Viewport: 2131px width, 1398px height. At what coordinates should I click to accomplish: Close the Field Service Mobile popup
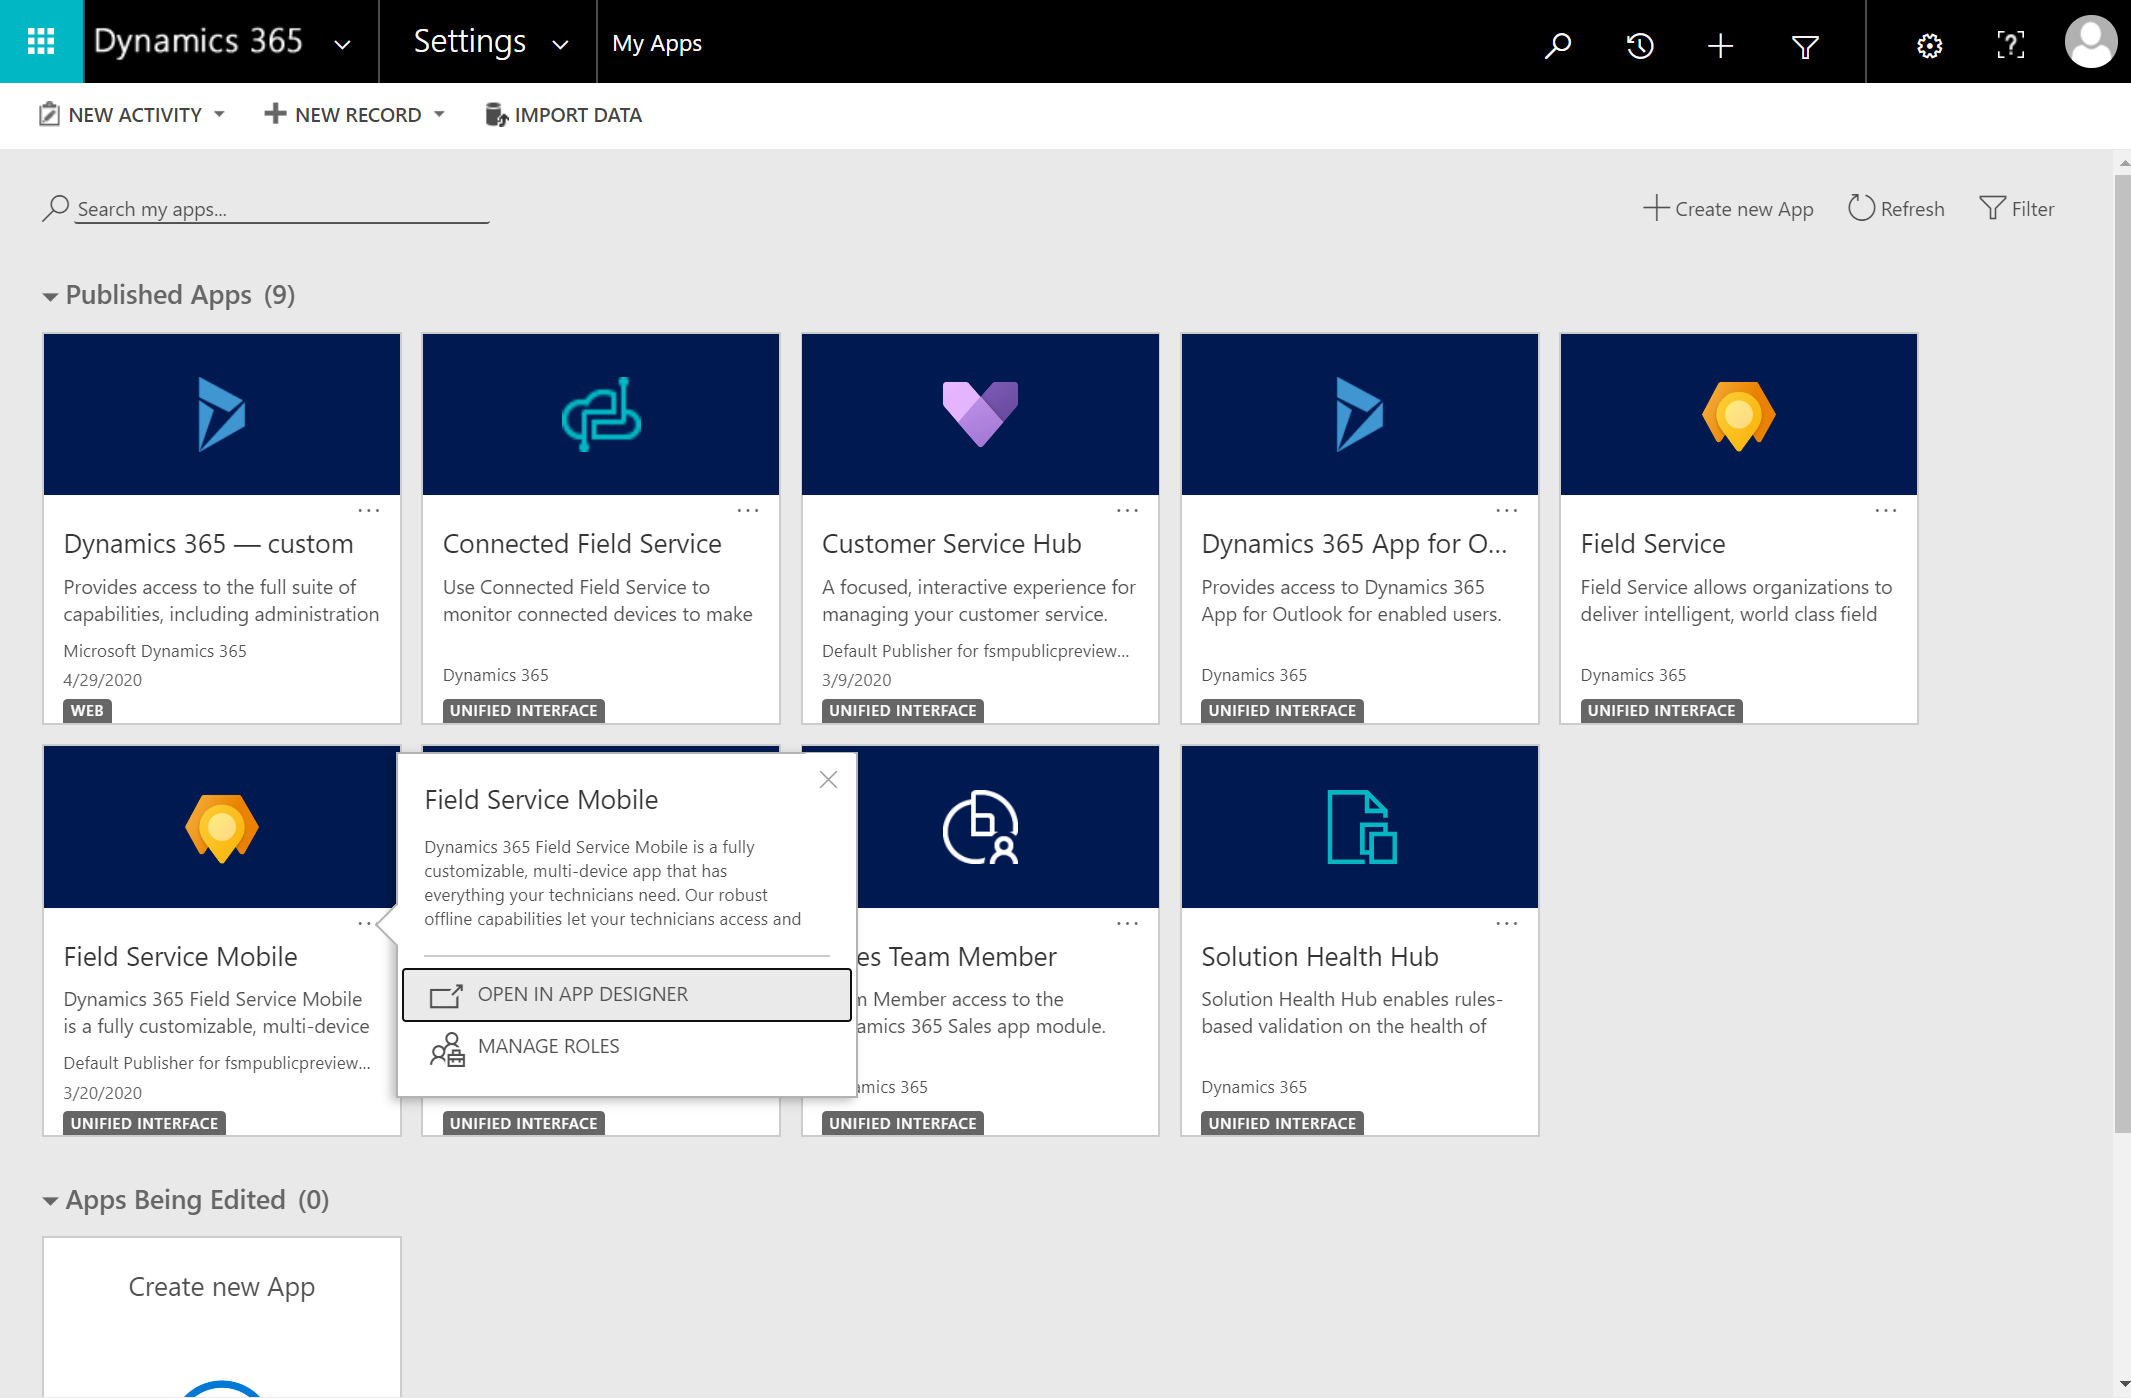[x=828, y=780]
